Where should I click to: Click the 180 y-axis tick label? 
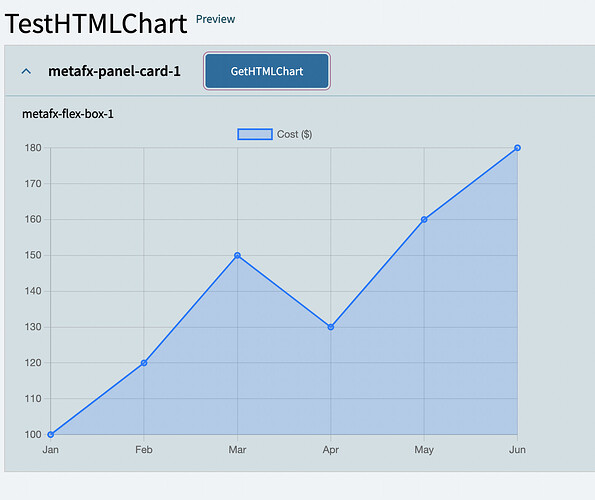point(33,148)
